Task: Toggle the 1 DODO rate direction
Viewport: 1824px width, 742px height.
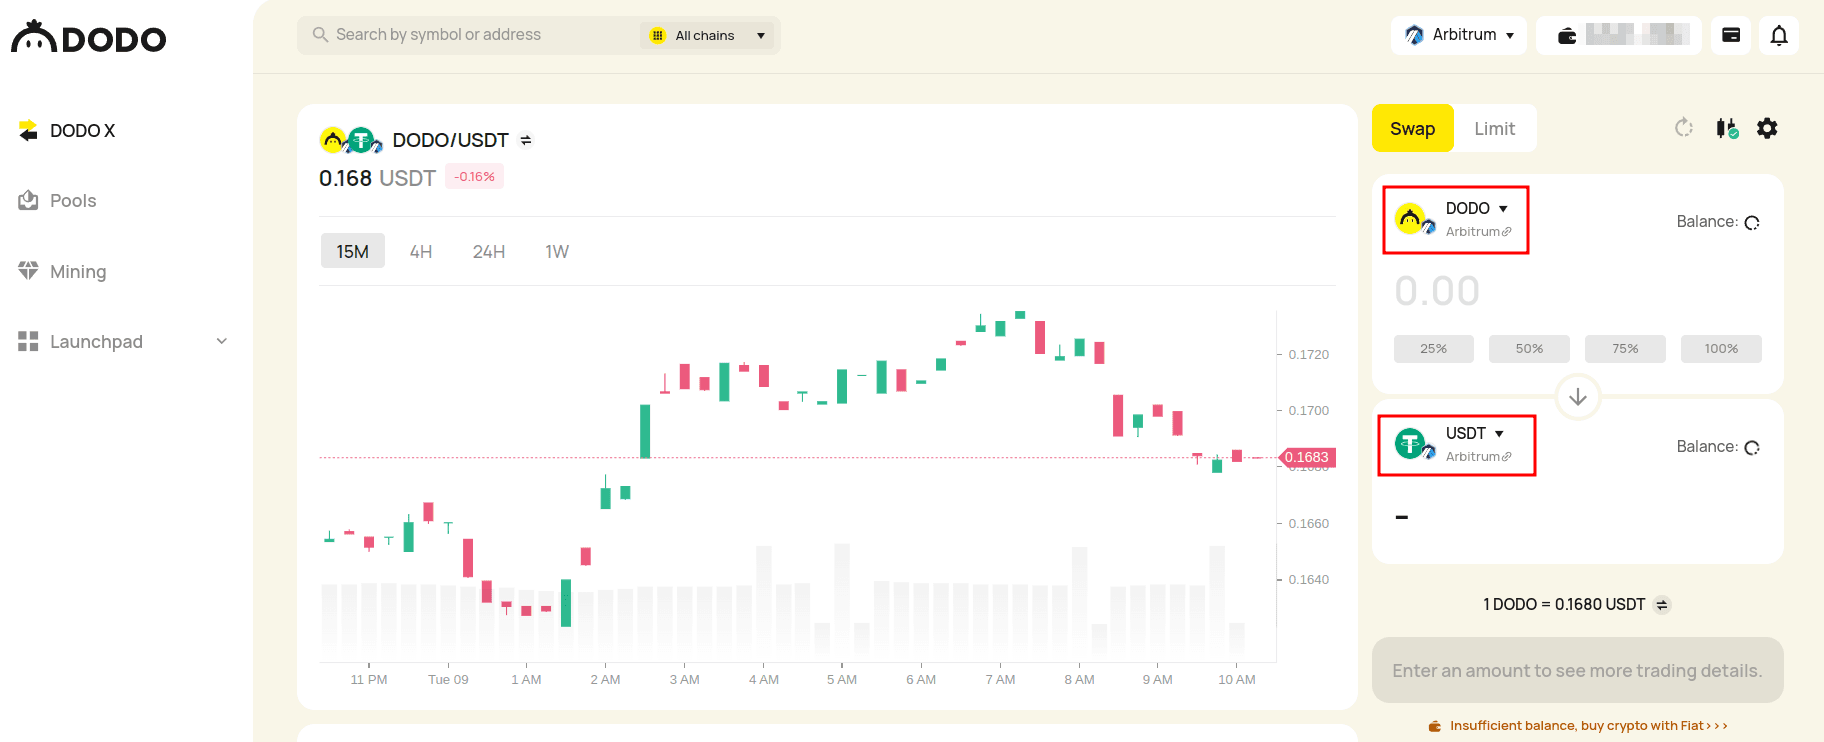Action: [1662, 605]
